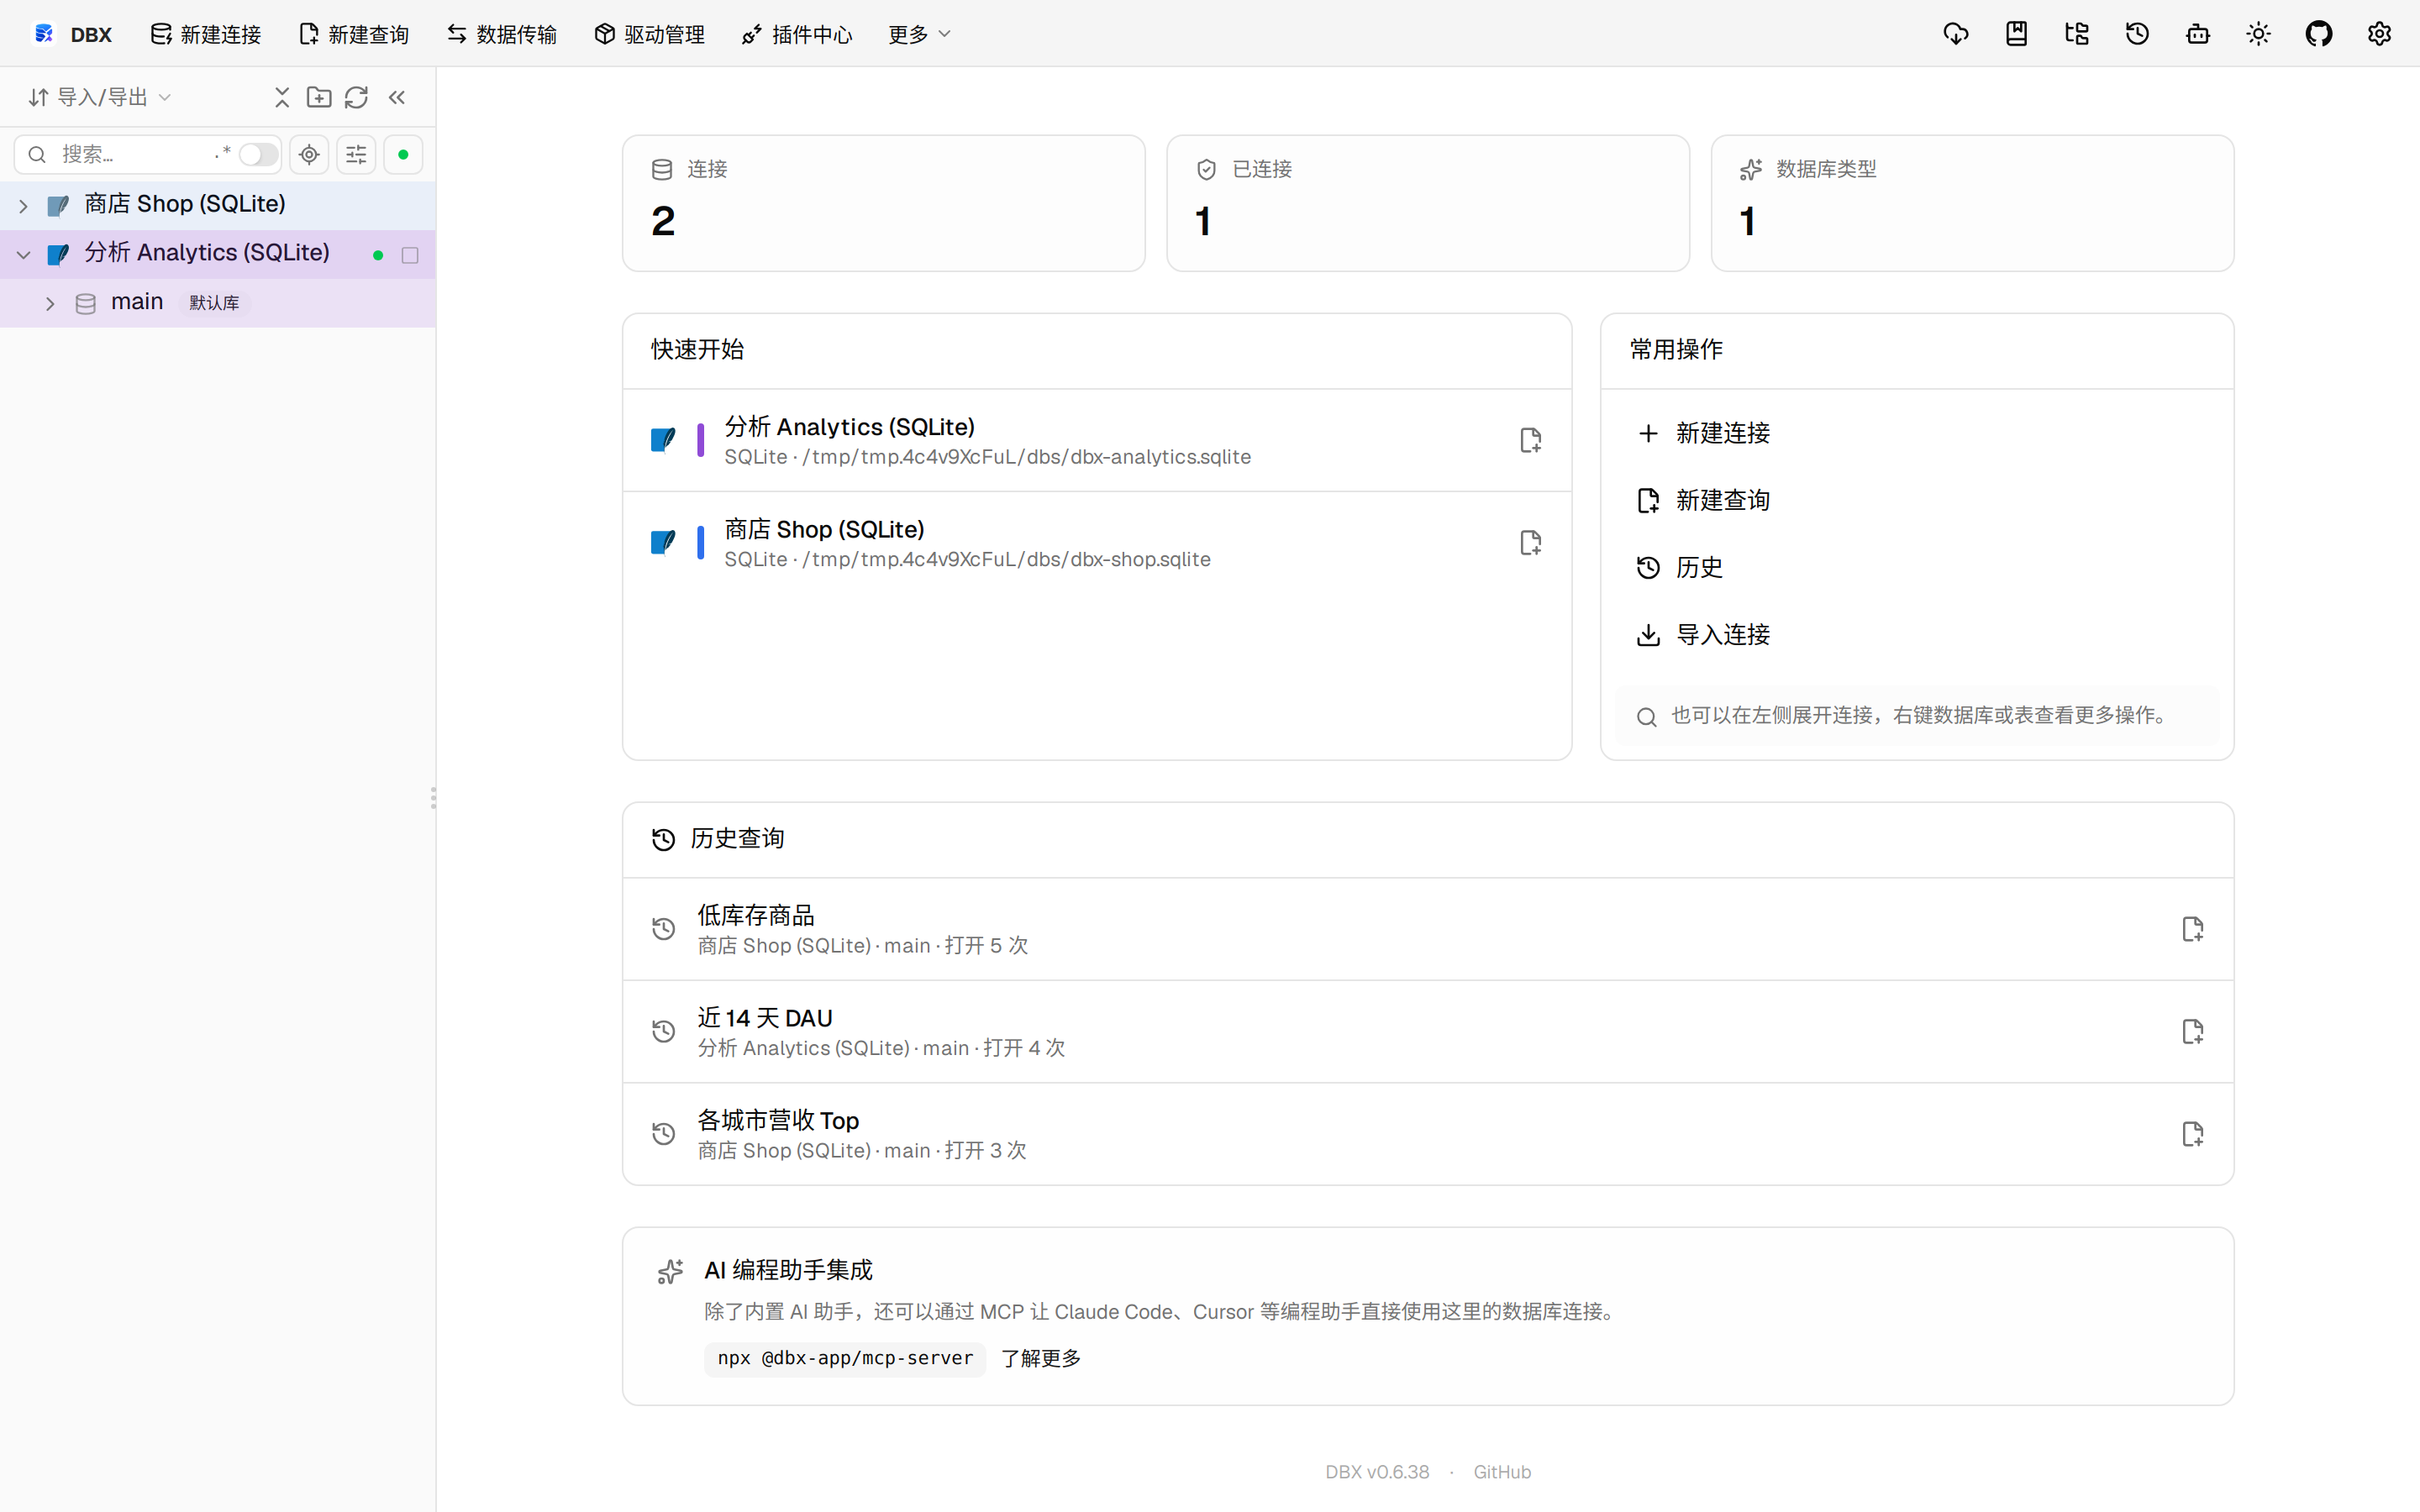
Task: Click the locate target icon beside search
Action: click(x=309, y=154)
